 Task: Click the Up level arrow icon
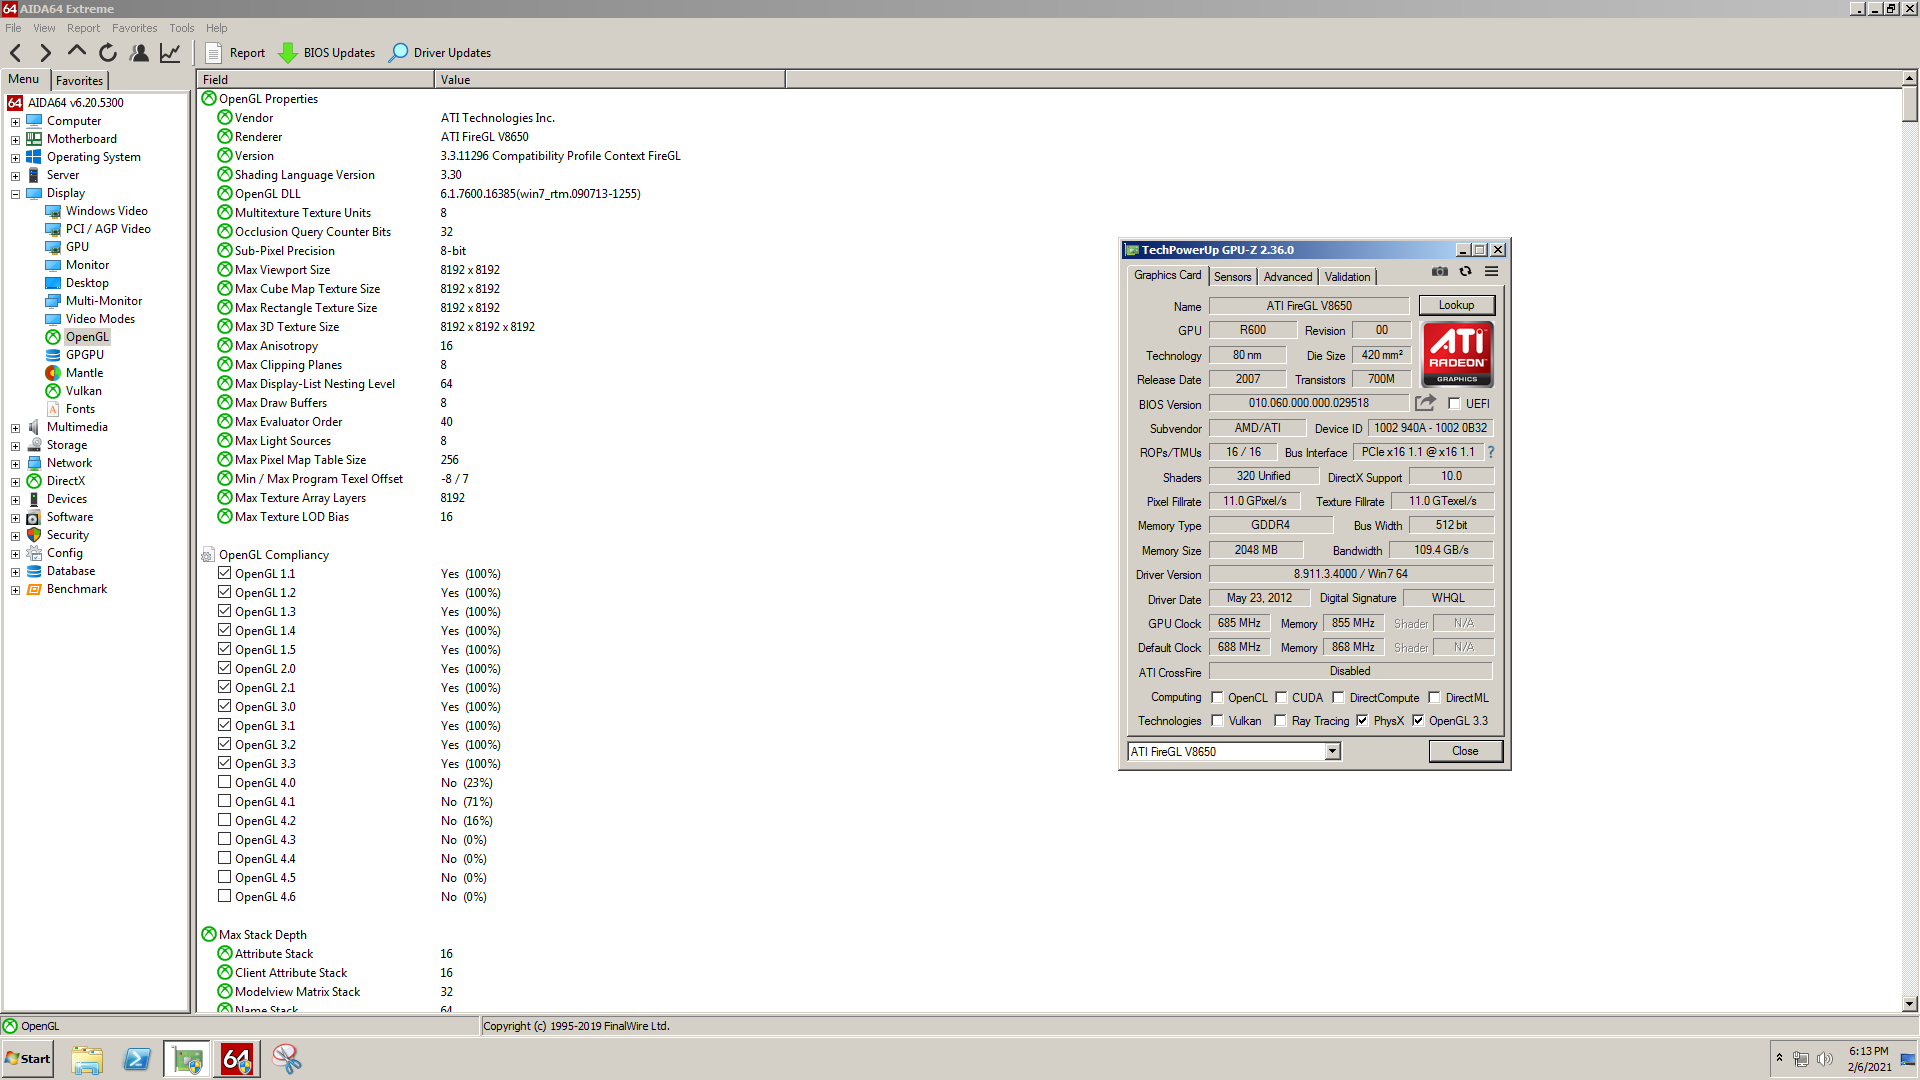[x=77, y=52]
